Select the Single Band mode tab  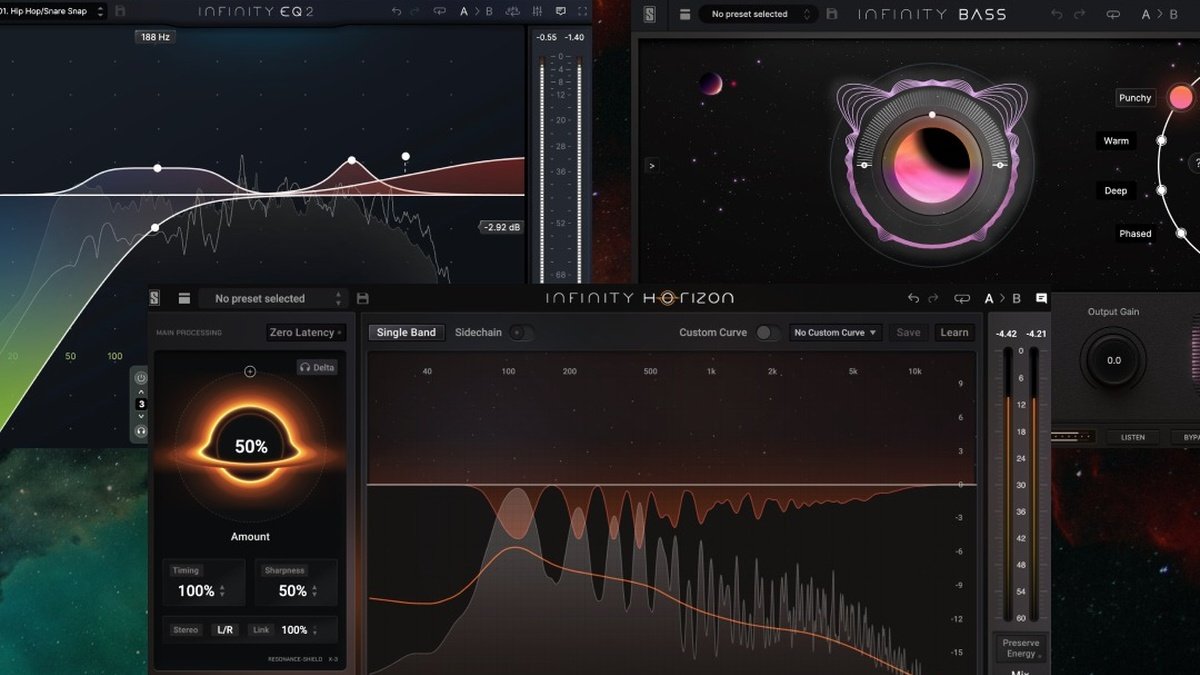click(x=406, y=333)
